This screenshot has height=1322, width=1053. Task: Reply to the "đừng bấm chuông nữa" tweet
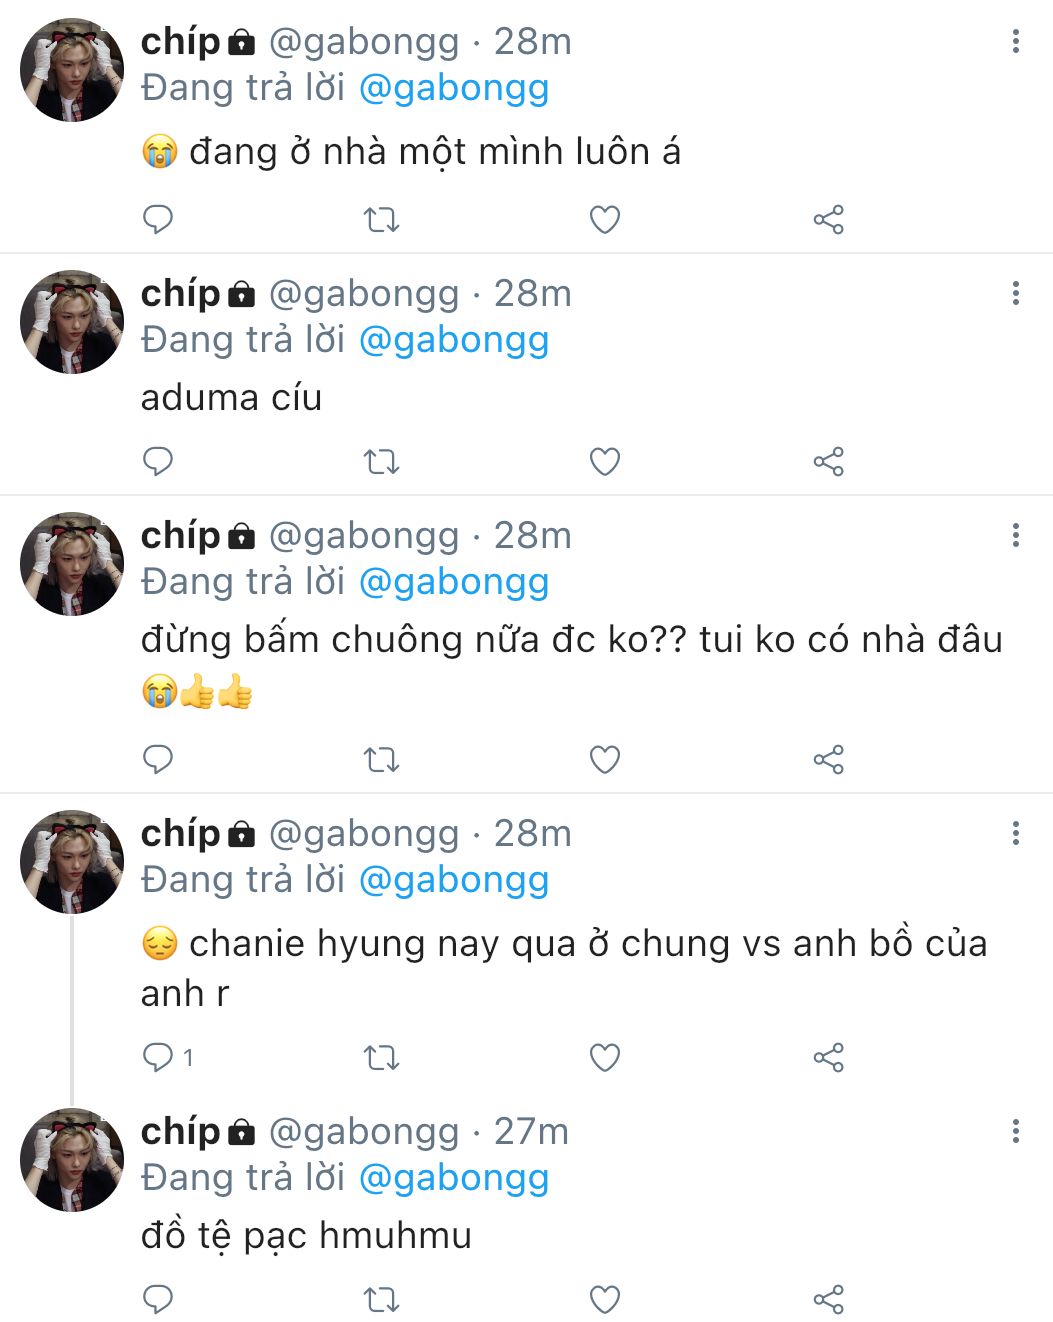tap(158, 760)
